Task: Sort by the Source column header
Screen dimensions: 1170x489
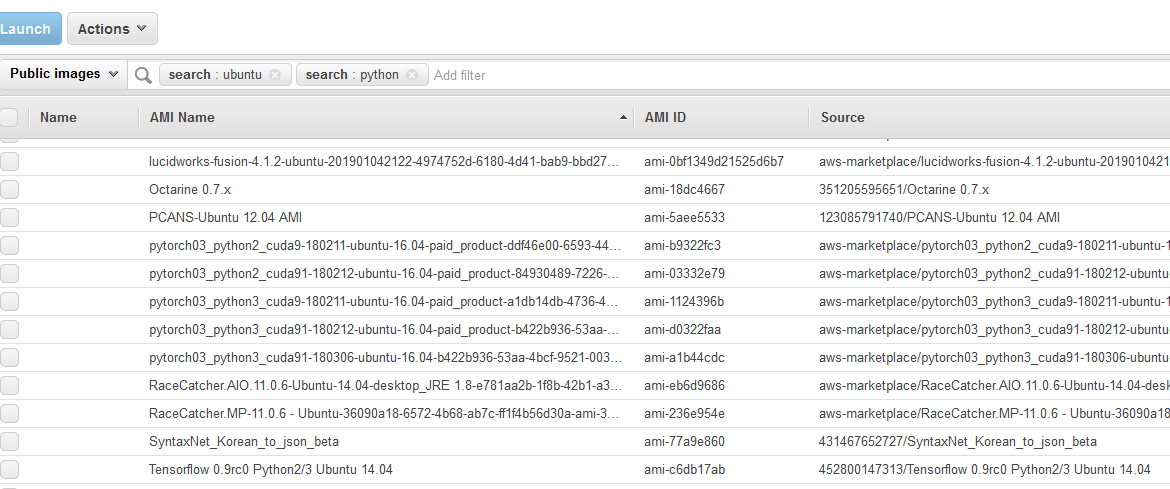Action: [x=842, y=117]
